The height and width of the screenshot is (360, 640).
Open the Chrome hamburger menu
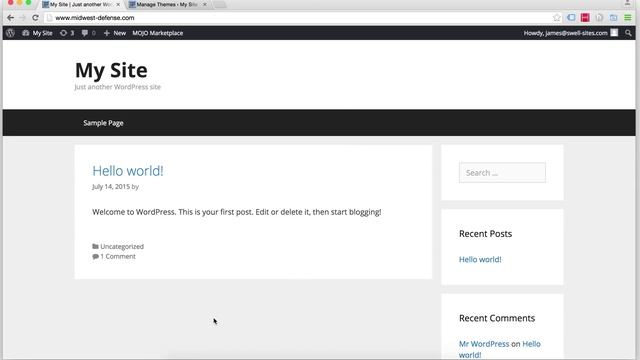[x=628, y=18]
